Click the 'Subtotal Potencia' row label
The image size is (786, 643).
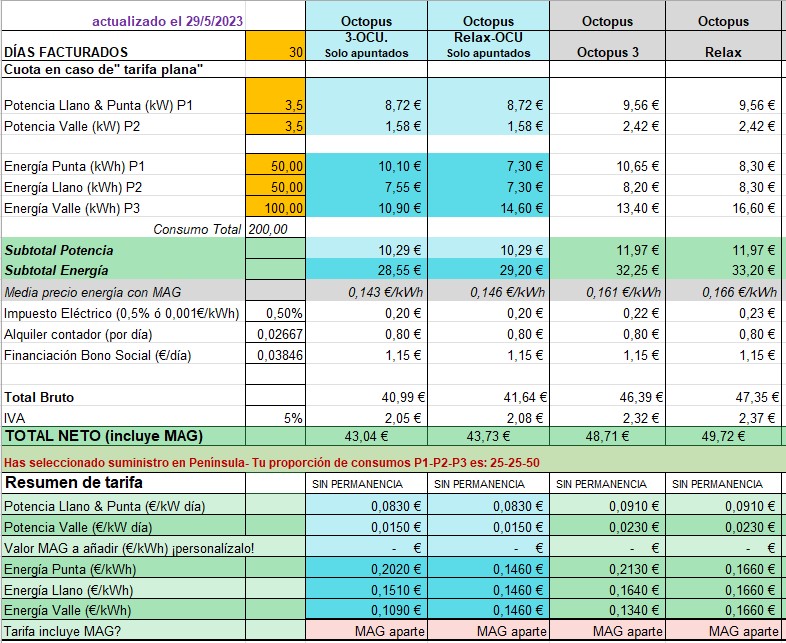coord(59,250)
